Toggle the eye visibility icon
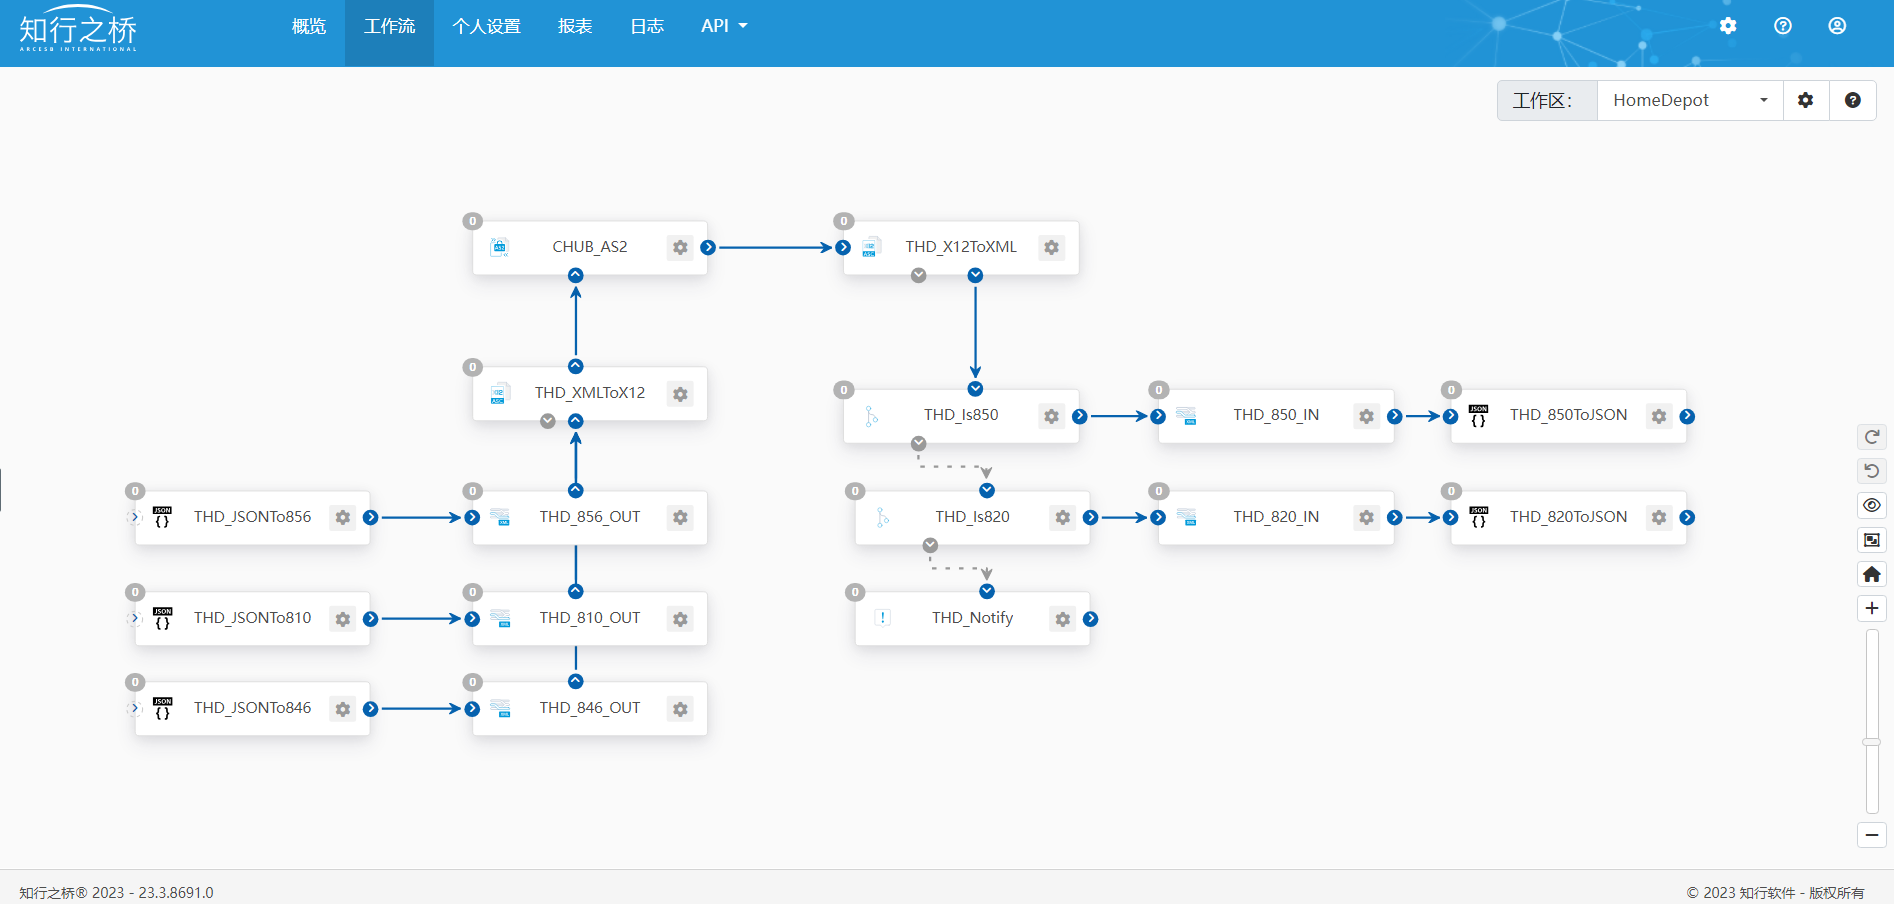1894x904 pixels. (x=1872, y=505)
